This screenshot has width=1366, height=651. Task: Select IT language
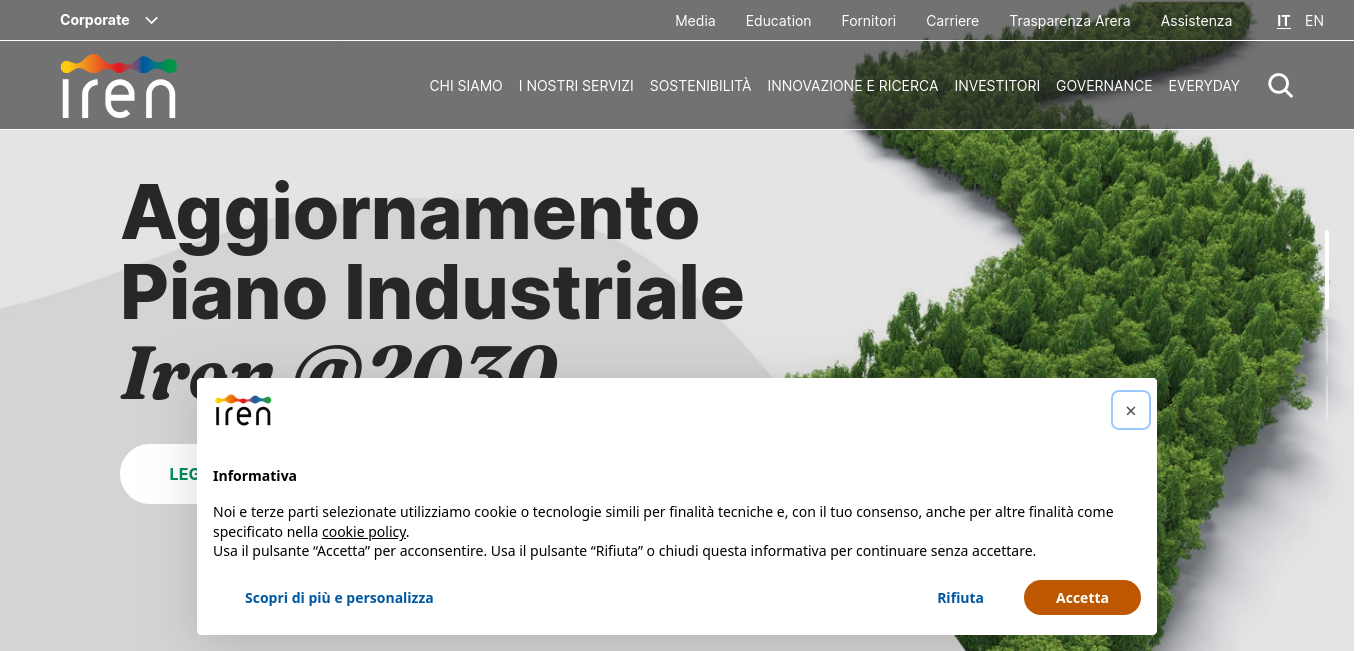click(1284, 20)
